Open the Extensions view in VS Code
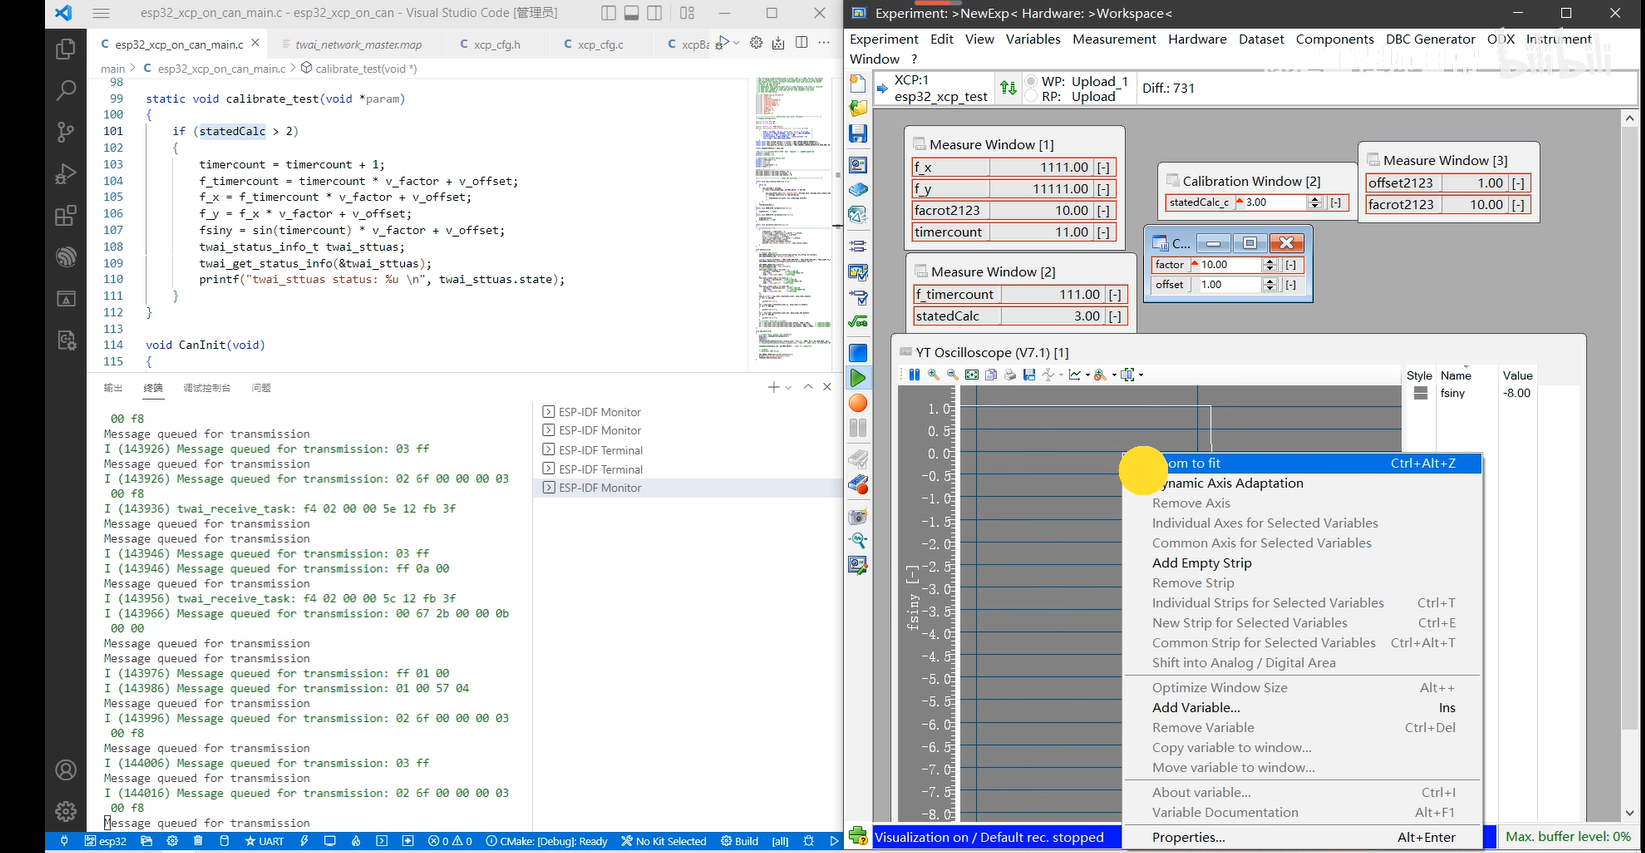Viewport: 1645px width, 853px height. click(66, 215)
